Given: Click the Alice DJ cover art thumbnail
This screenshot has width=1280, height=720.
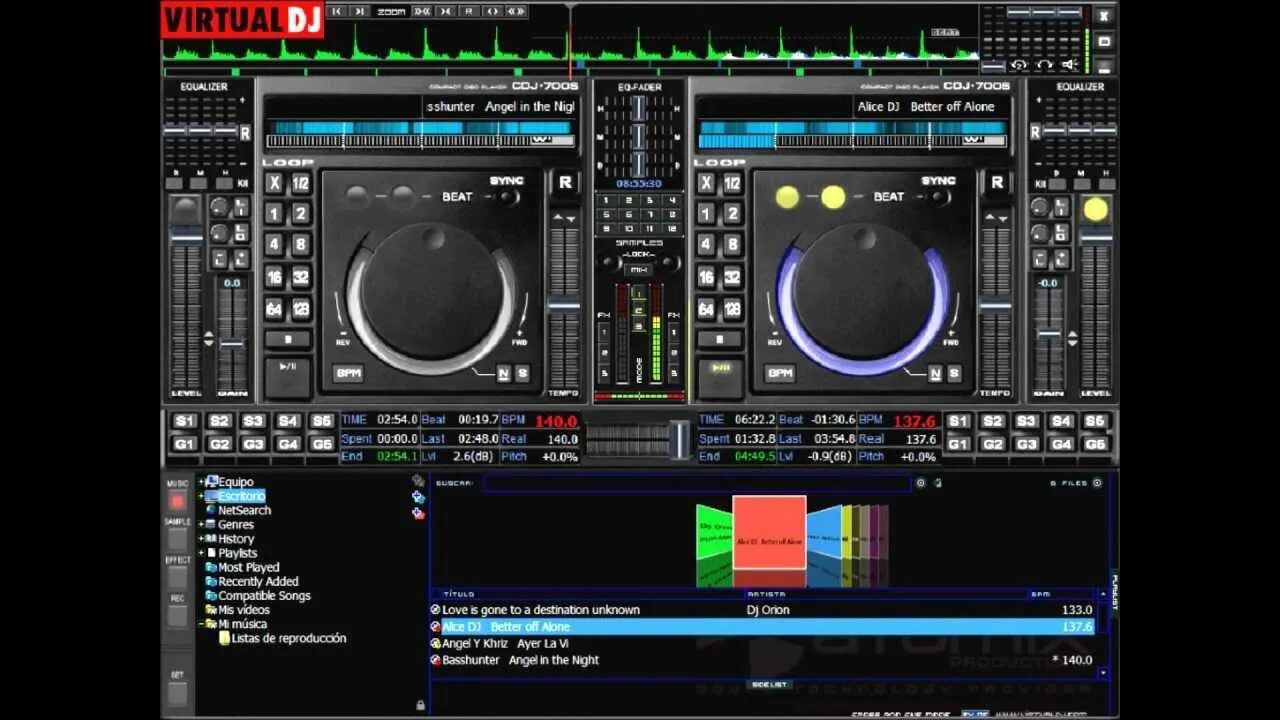Looking at the screenshot, I should click(x=769, y=533).
